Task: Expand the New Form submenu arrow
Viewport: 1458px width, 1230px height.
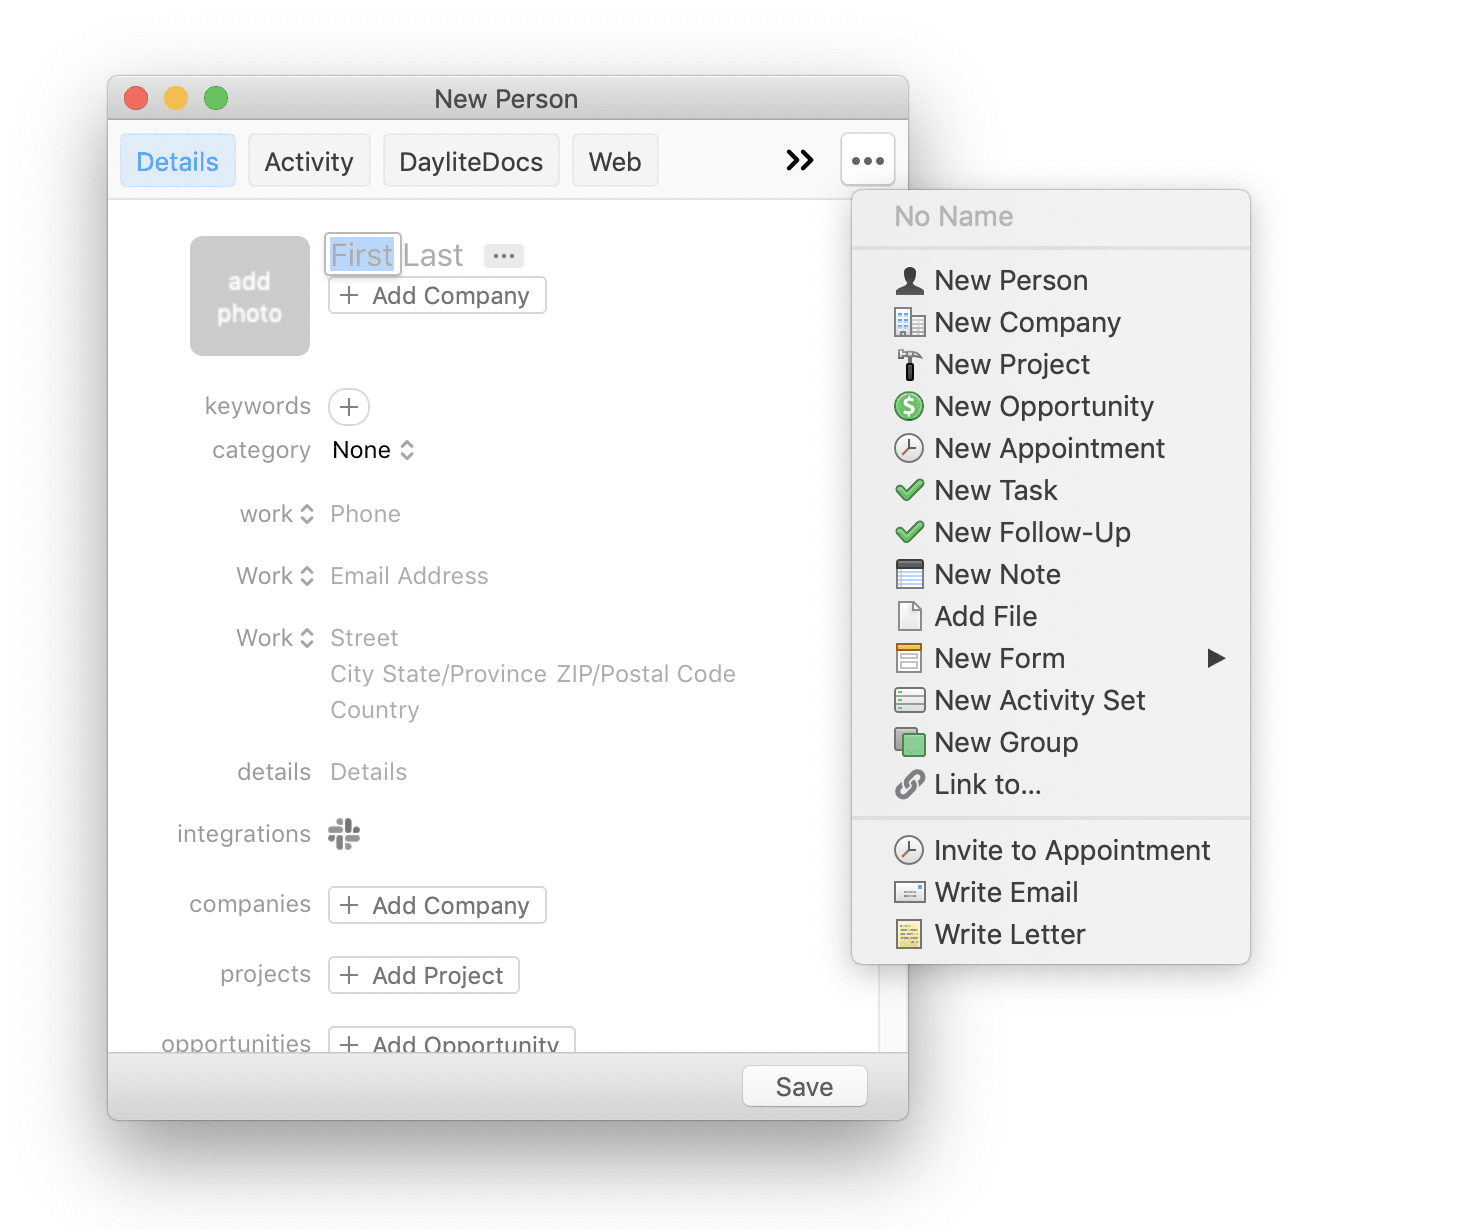Action: [x=1216, y=658]
